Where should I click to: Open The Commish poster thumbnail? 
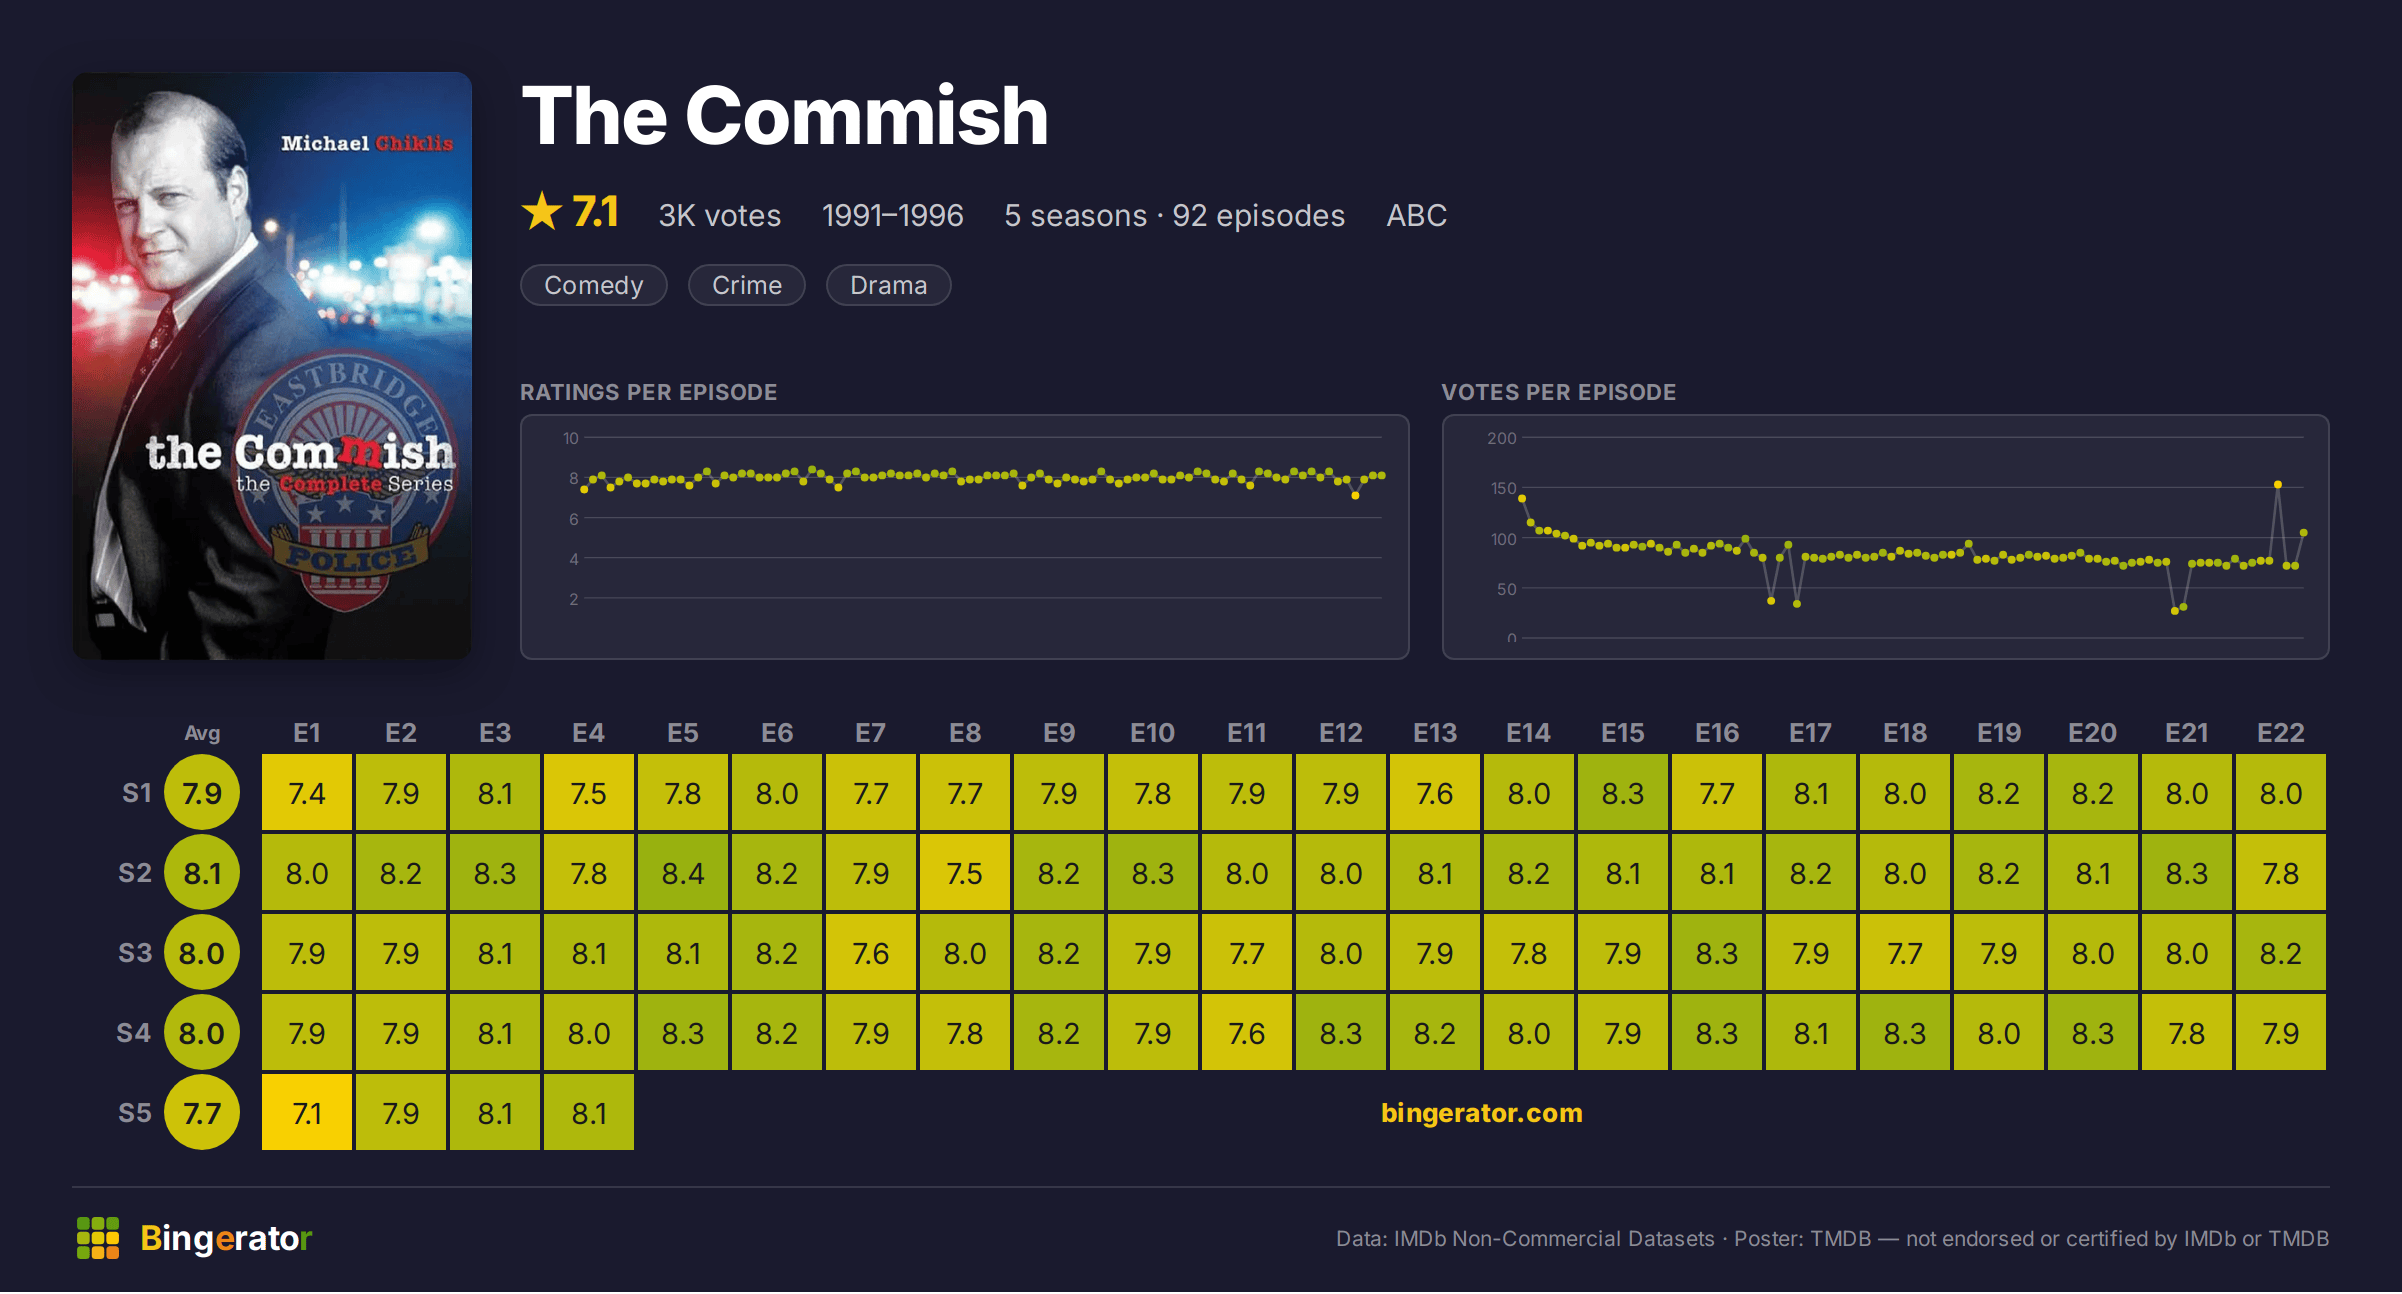(272, 365)
